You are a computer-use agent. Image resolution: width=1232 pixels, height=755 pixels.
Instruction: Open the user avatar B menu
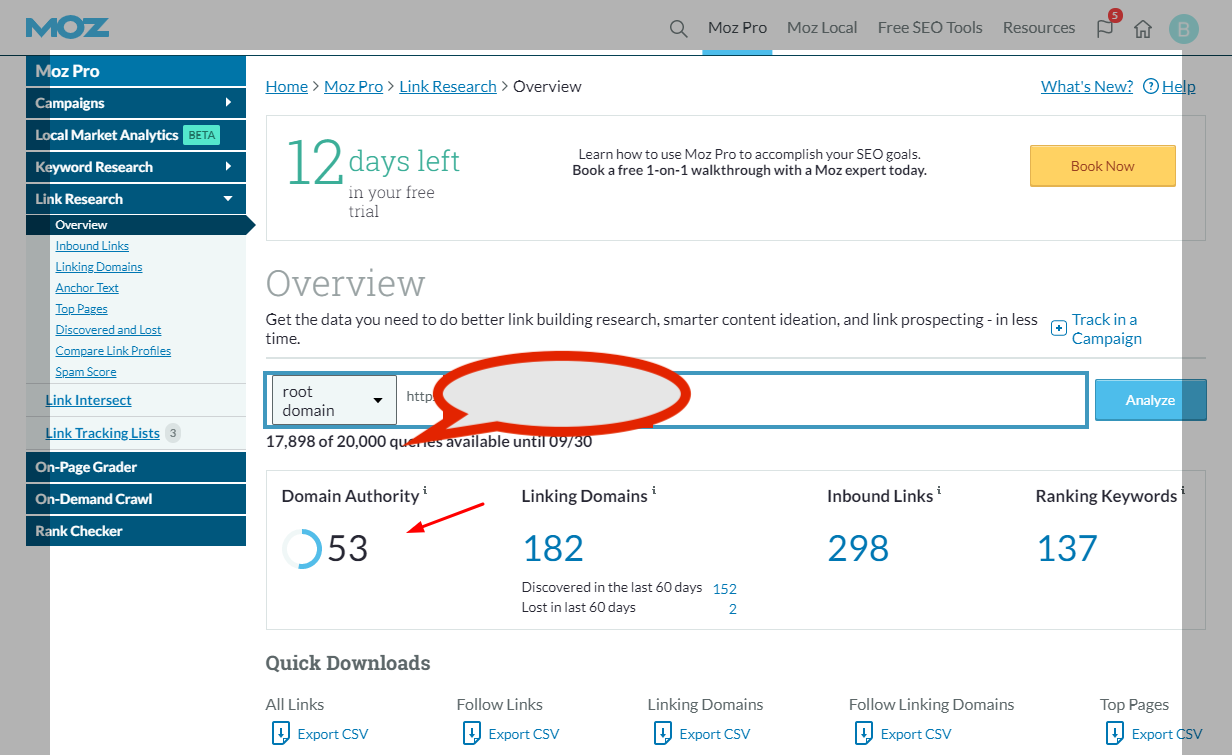(x=1184, y=29)
